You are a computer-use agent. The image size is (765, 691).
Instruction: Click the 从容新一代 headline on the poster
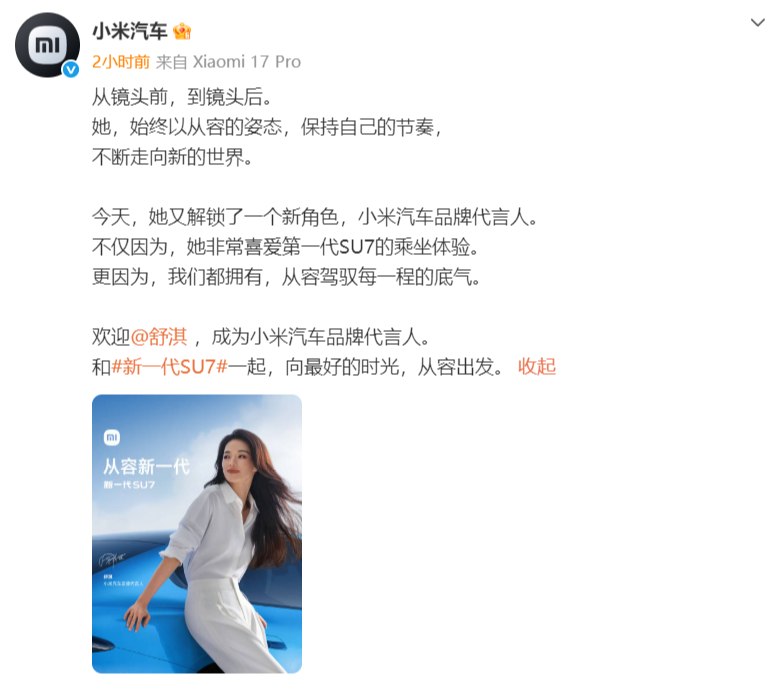[146, 467]
